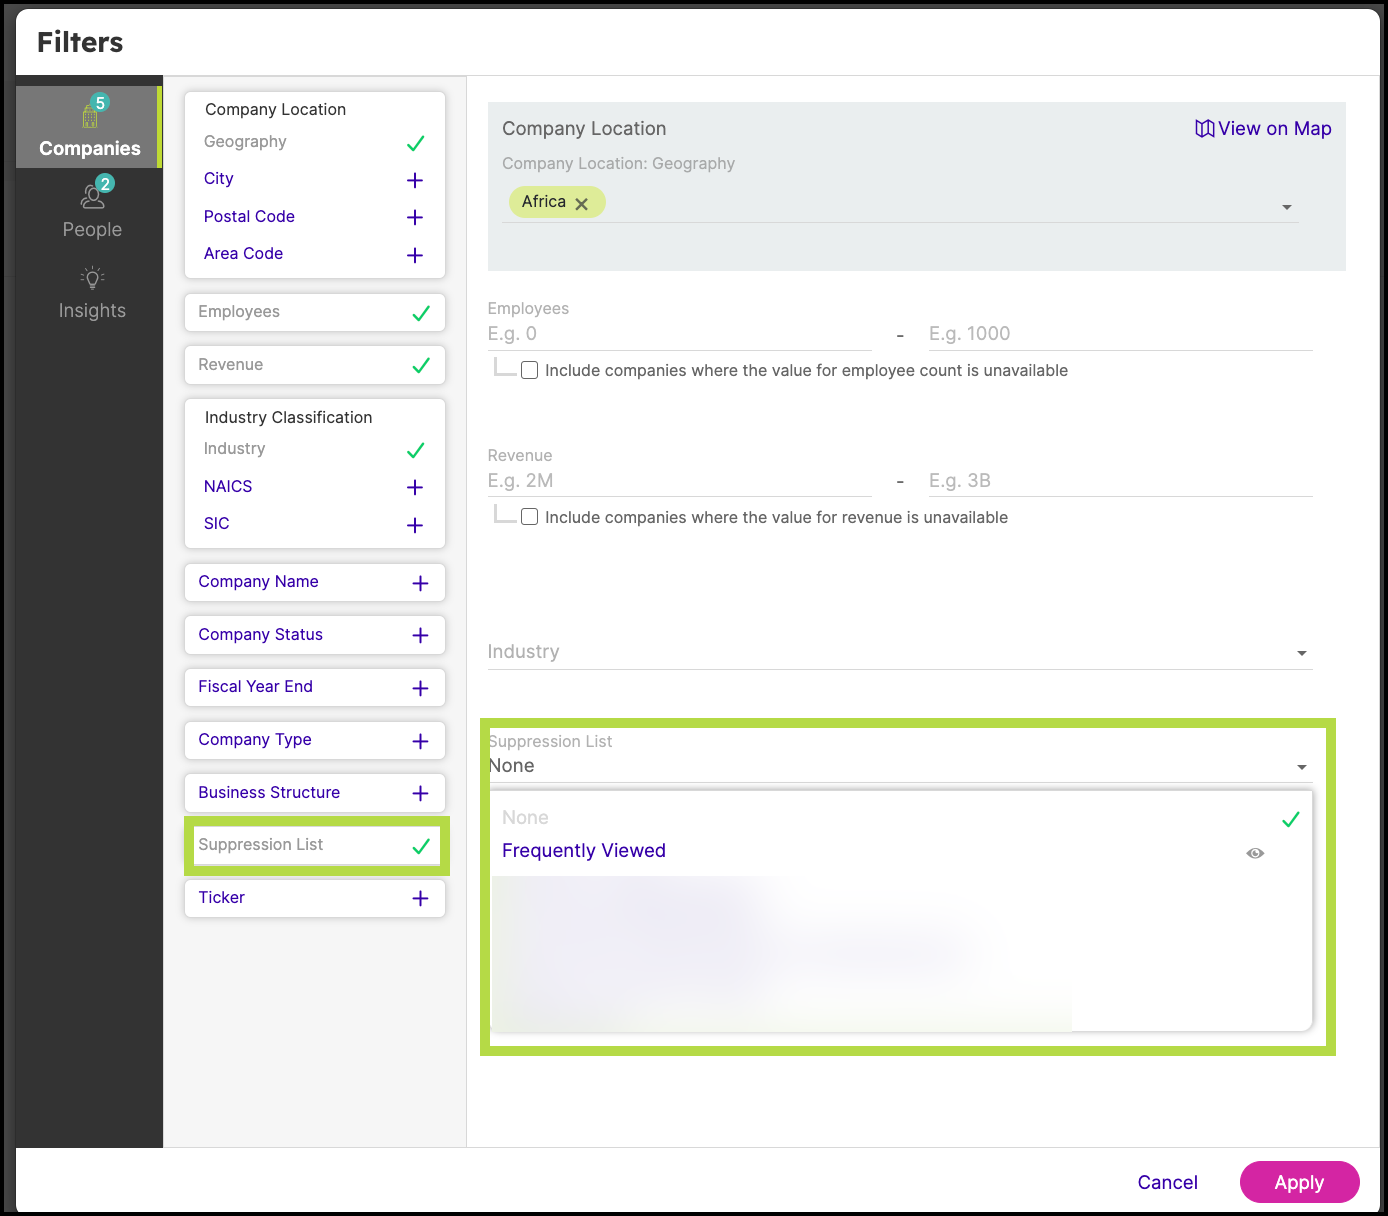Apply the selected filters

(x=1299, y=1182)
